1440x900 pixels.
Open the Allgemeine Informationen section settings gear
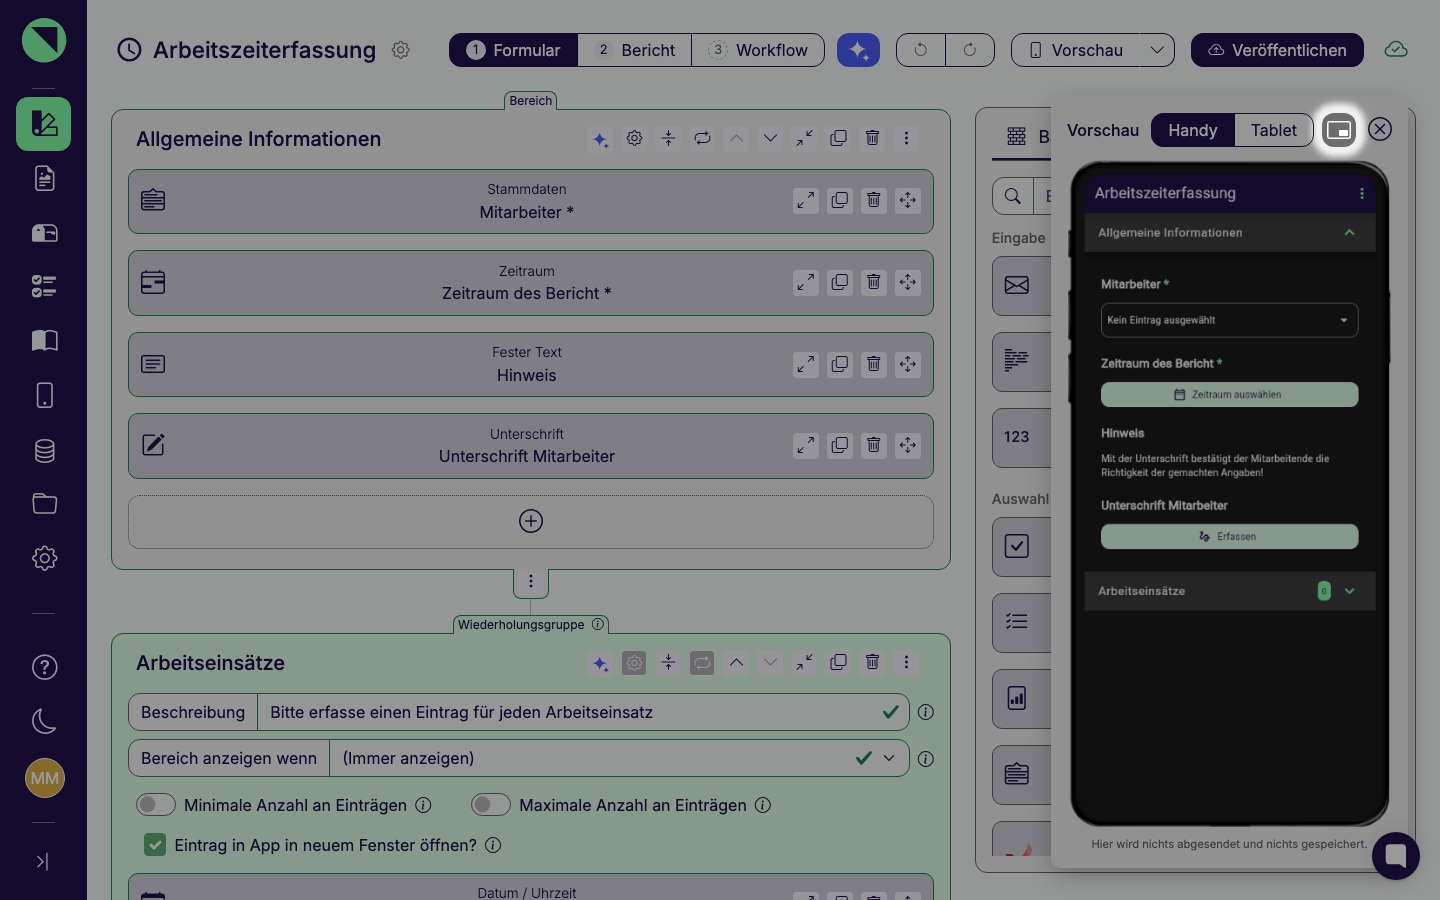point(634,138)
